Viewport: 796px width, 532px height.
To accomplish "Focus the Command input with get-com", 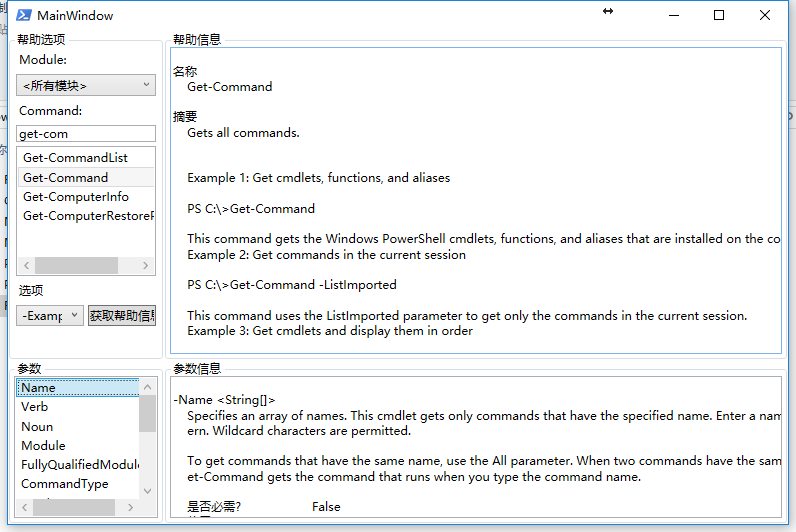I will tap(86, 134).
